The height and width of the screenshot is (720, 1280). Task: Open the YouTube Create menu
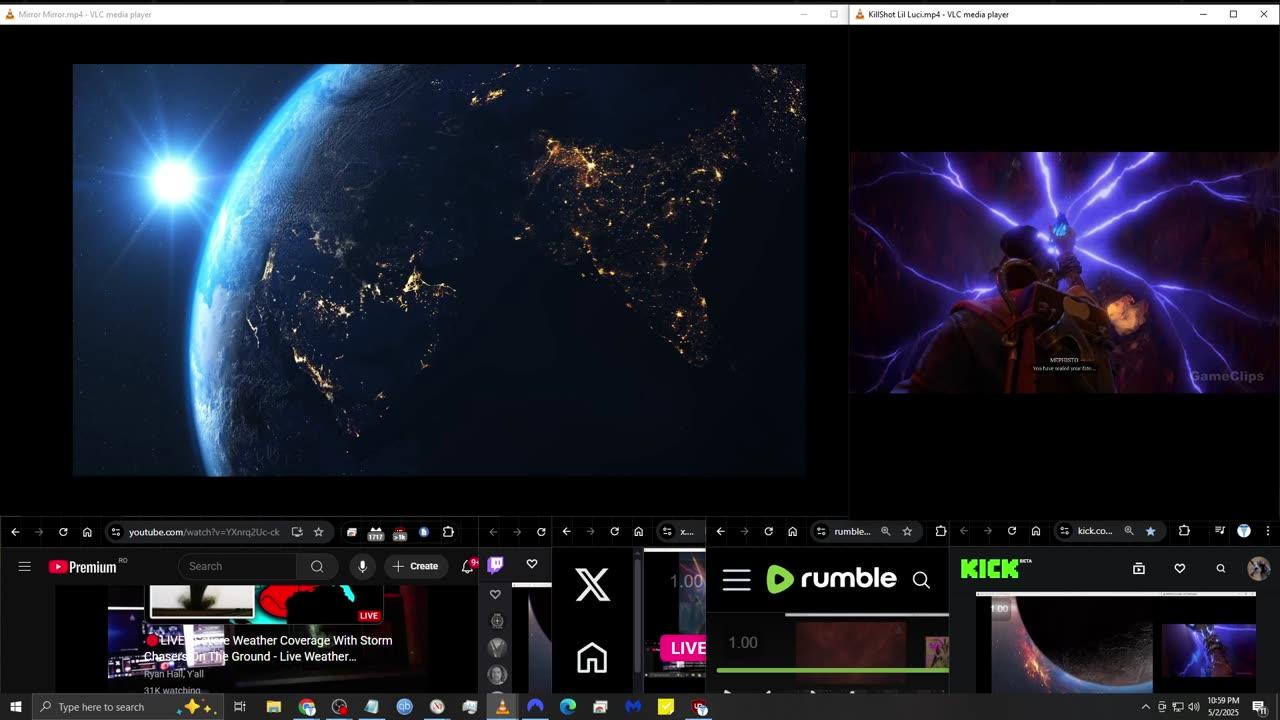coord(416,566)
